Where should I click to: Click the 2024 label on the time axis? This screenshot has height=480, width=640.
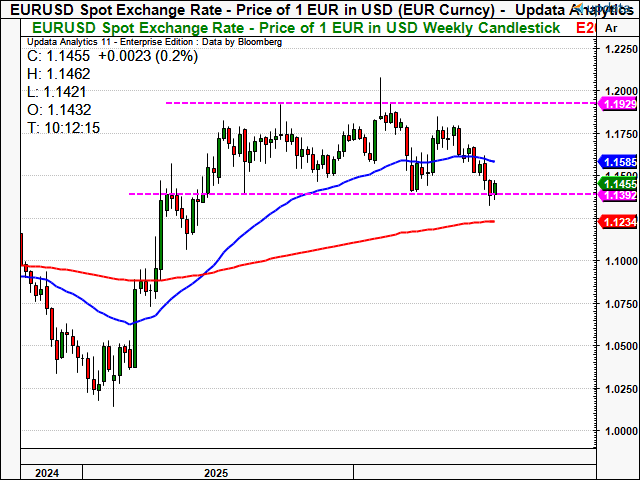pyautogui.click(x=47, y=473)
